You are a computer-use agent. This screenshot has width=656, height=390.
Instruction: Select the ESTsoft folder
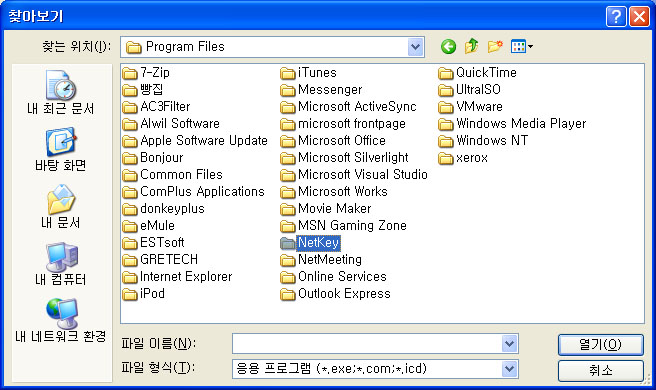(154, 243)
